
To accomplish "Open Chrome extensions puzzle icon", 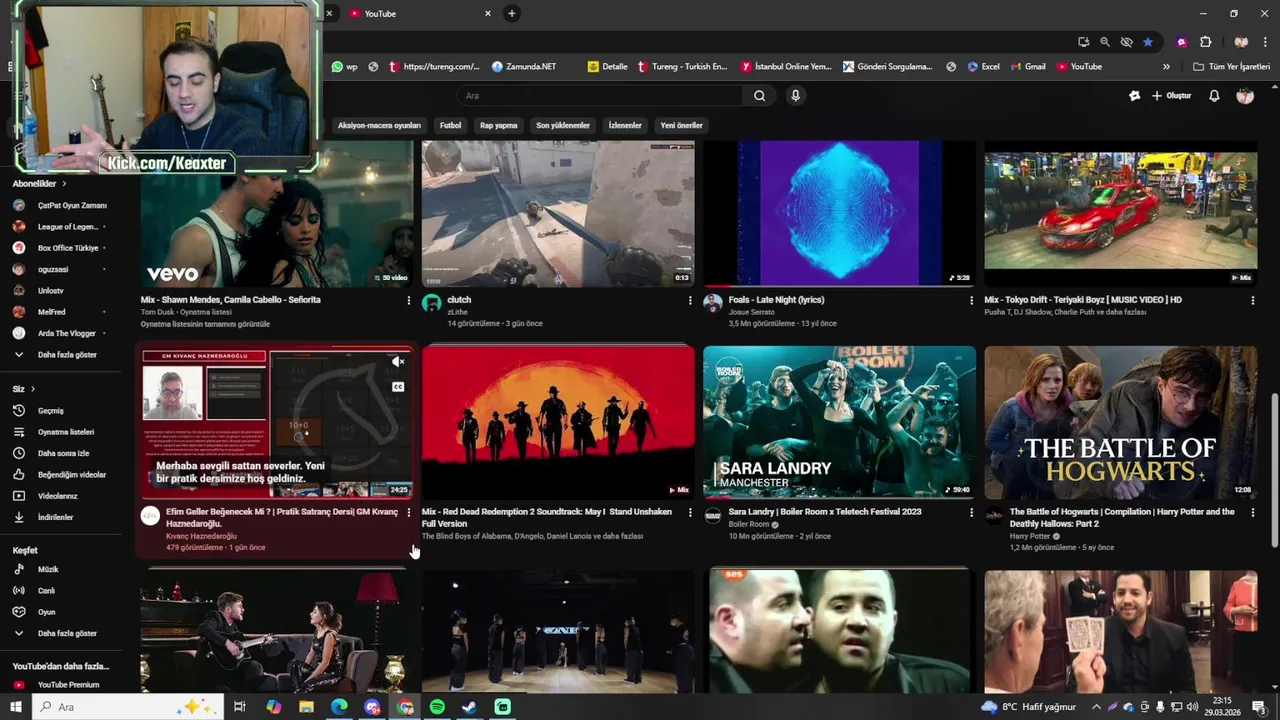I will 1206,42.
